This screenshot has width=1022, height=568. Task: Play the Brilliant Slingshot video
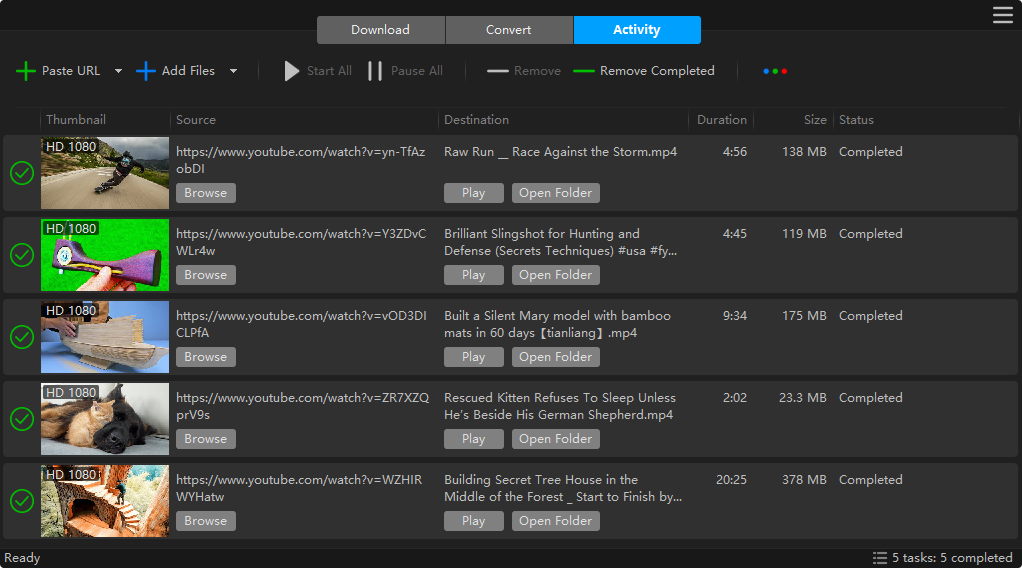474,275
